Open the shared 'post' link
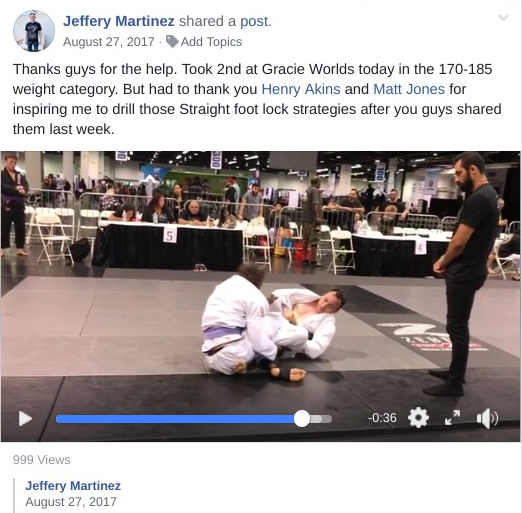The image size is (522, 513). click(x=256, y=21)
